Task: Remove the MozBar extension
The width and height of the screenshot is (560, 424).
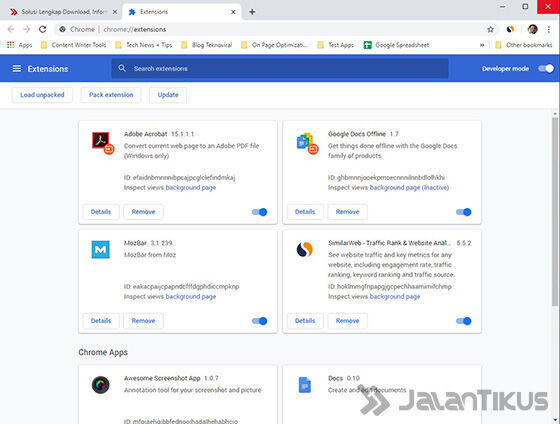Action: point(143,320)
